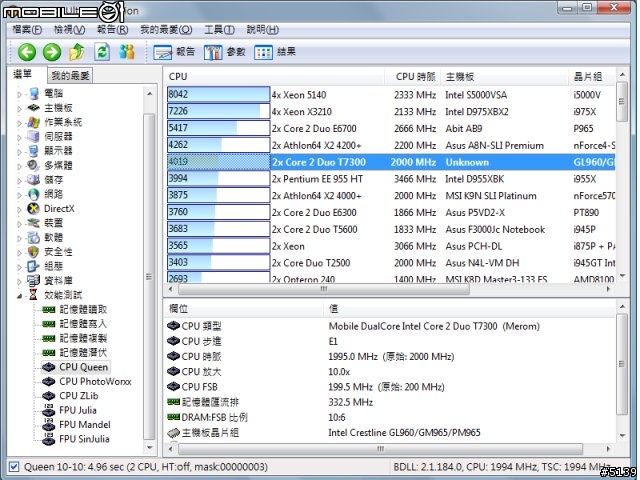Open the 檢視(V) menu
This screenshot has height=480, width=640.
[x=69, y=30]
